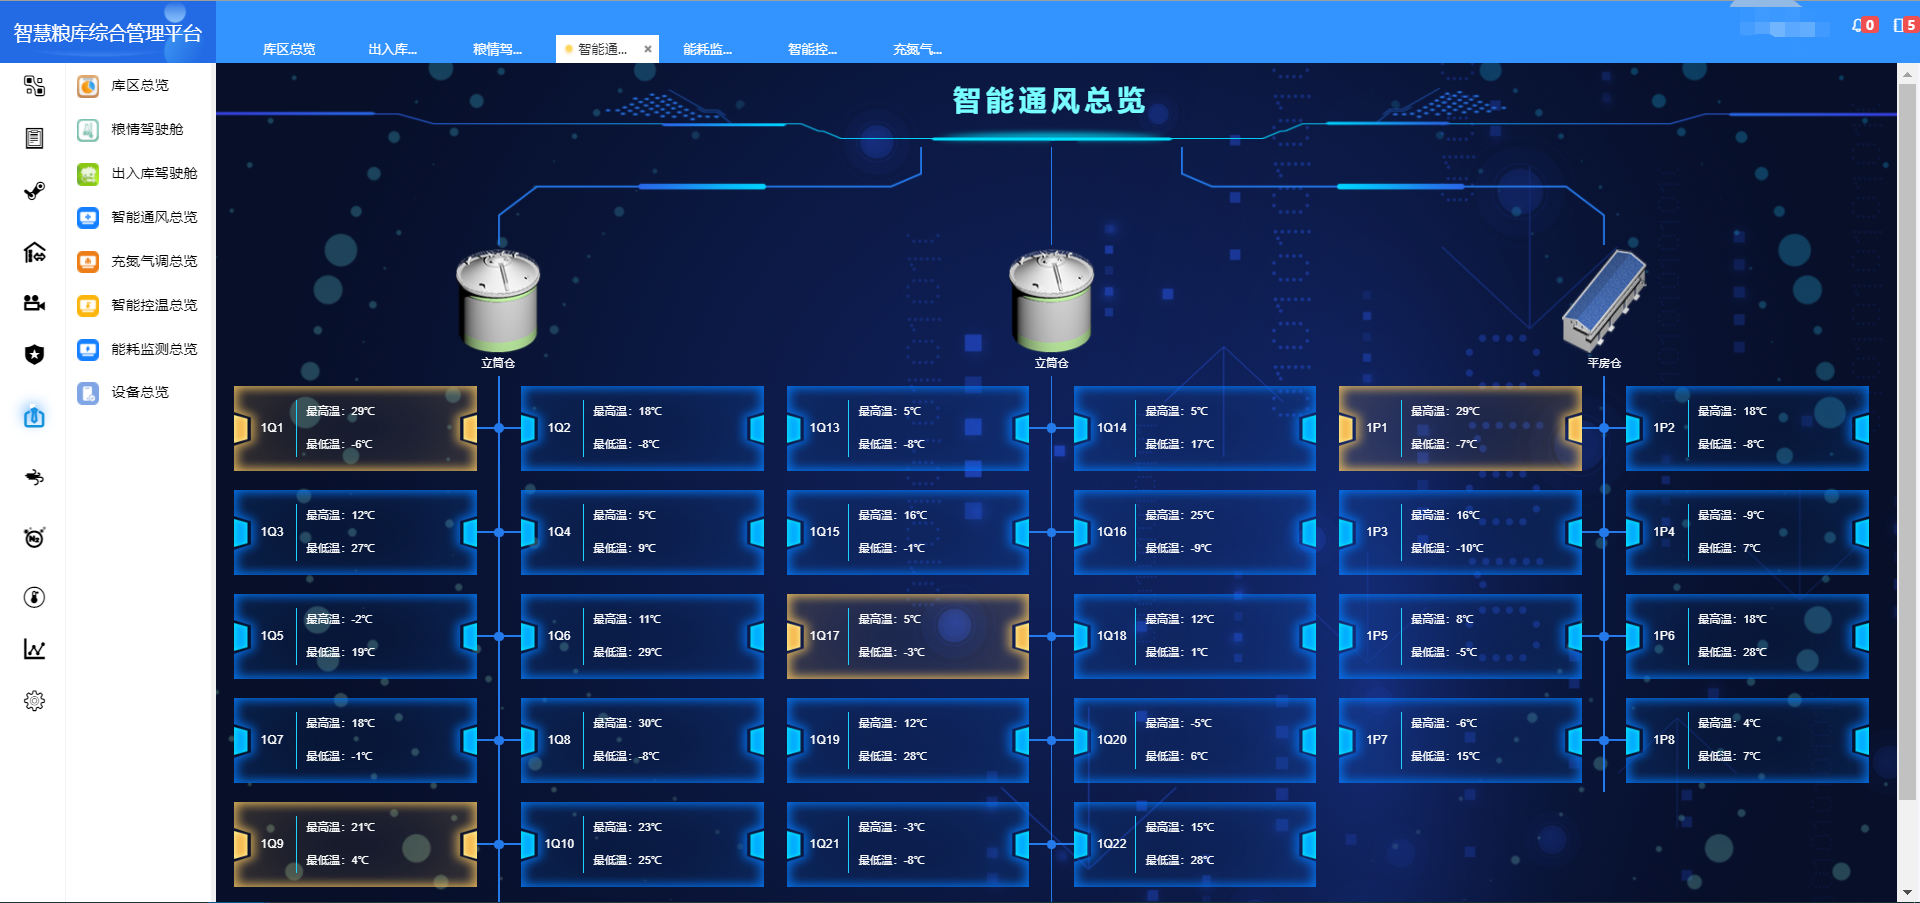Open the settings gear sidebar icon
The height and width of the screenshot is (903, 1920).
click(34, 701)
